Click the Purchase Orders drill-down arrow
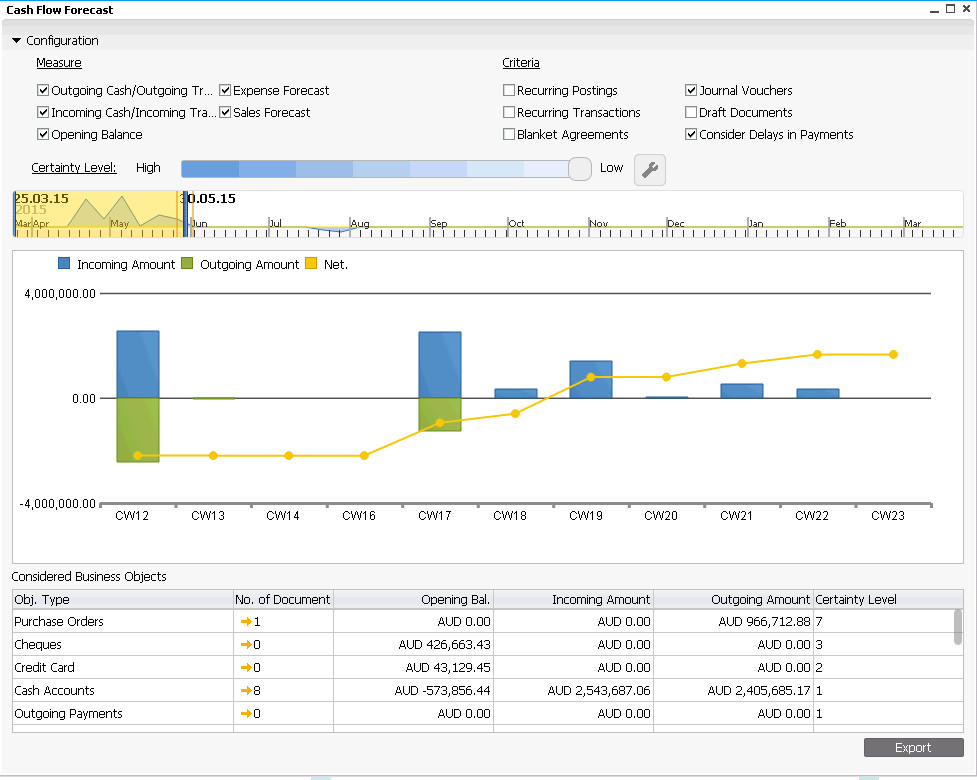 pos(245,622)
